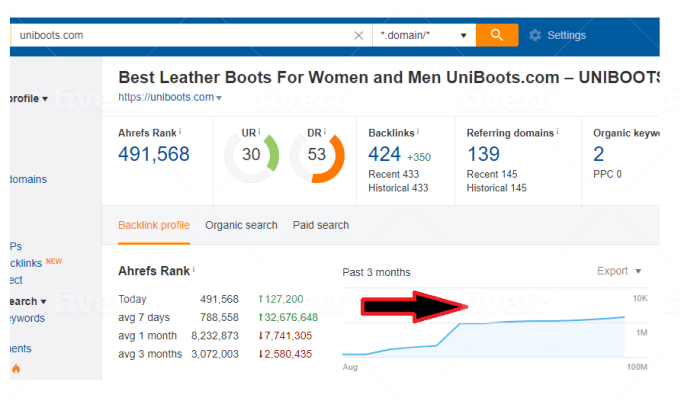680x411 pixels.
Task: Click the UR 30 donut gauge
Action: 252,155
